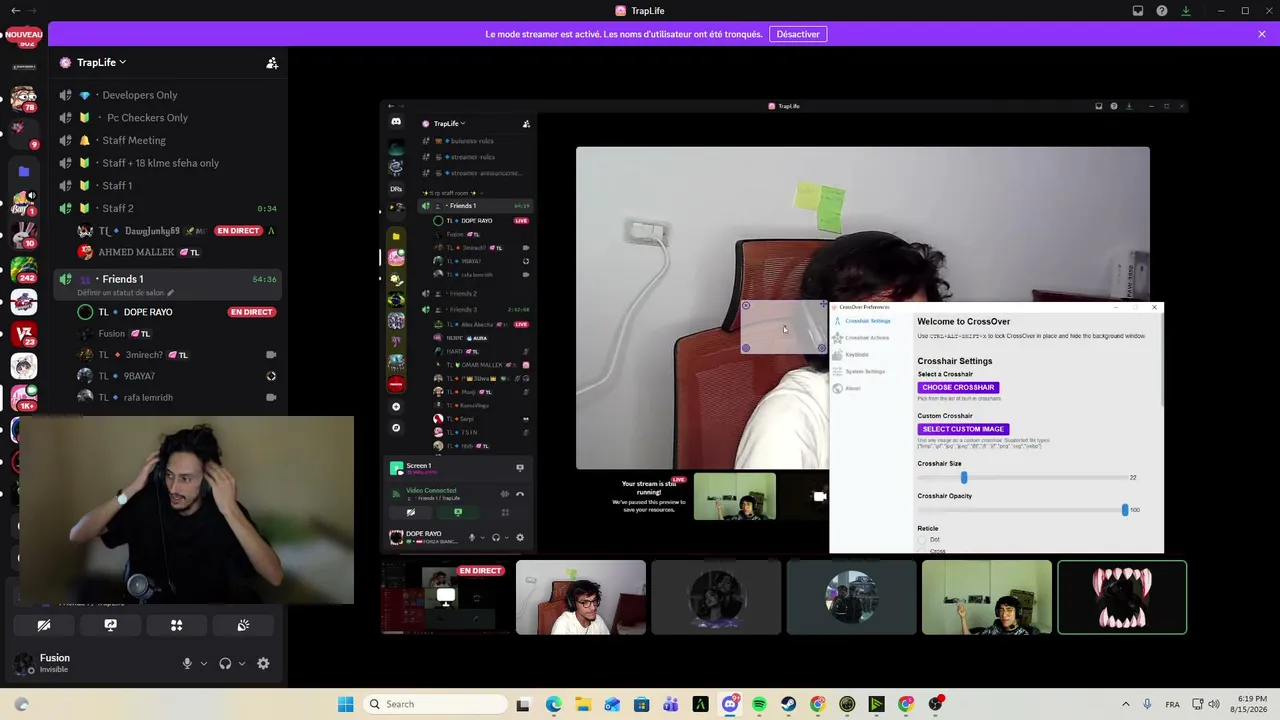Go back with the title bar arrow
Screen dimensions: 1280x720
15,11
